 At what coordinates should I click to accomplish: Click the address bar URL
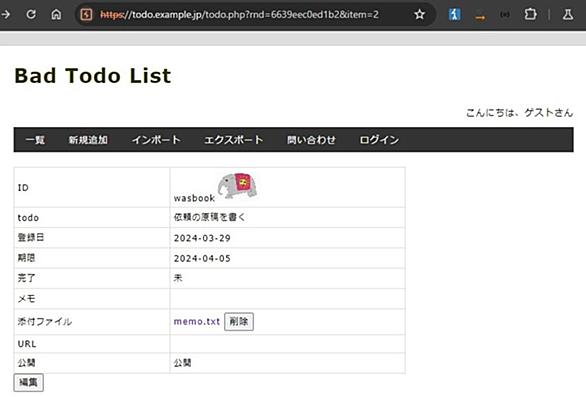coord(239,15)
